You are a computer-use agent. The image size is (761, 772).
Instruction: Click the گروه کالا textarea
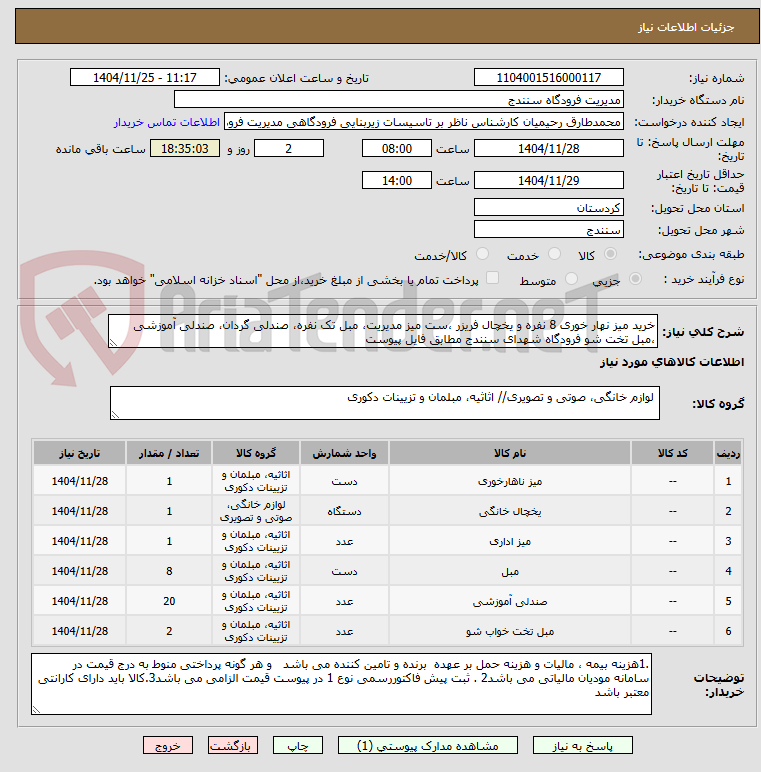point(384,403)
